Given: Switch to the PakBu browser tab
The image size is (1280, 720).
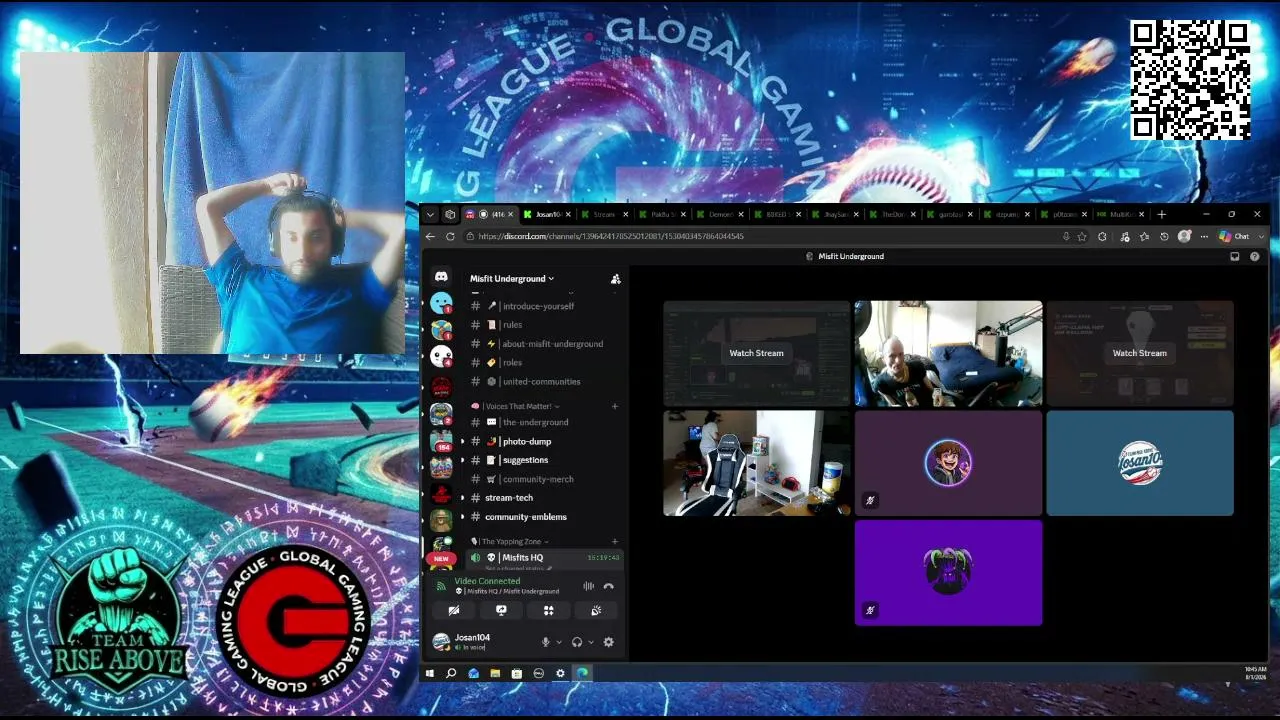Looking at the screenshot, I should 662,214.
